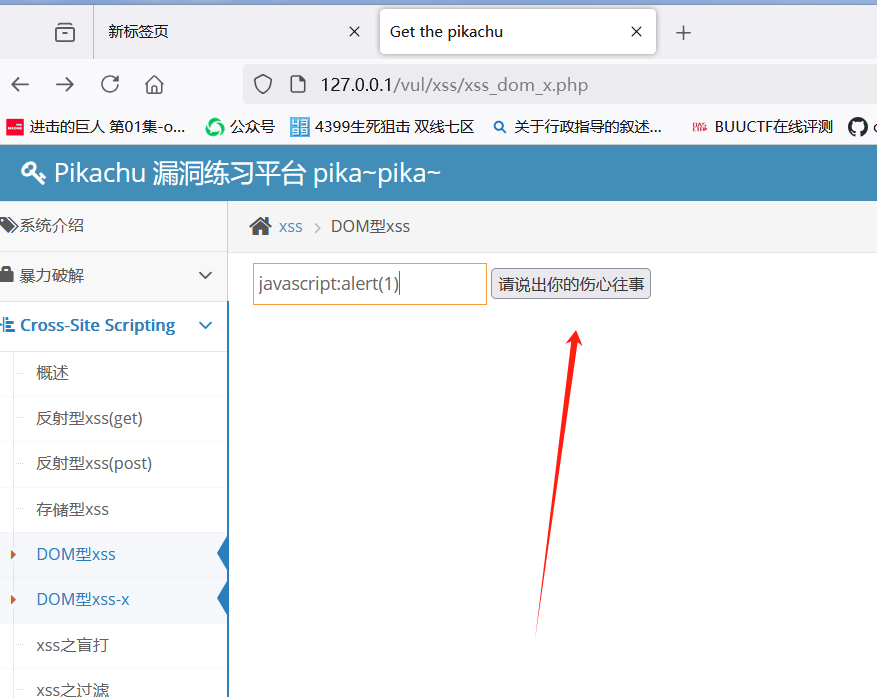877x697 pixels.
Task: Click the Pikachu 漏洞练习平台 title
Action: (x=247, y=173)
